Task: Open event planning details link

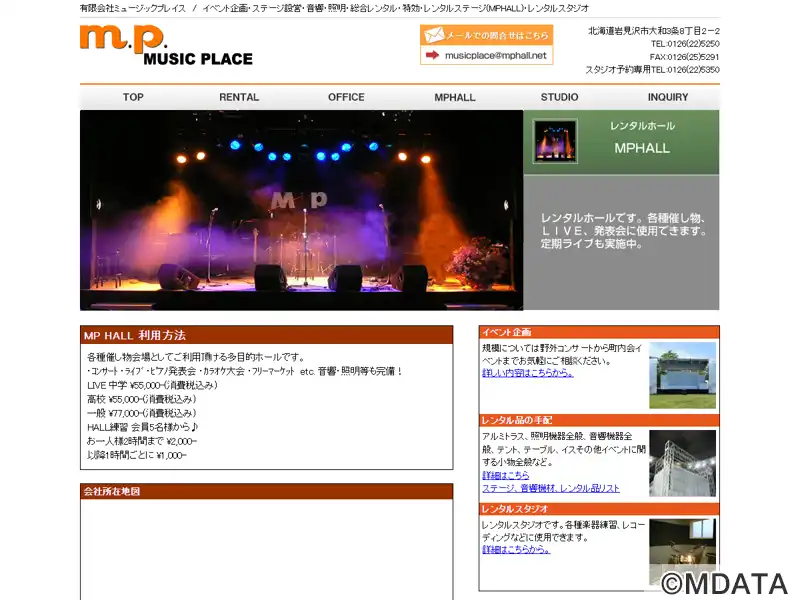Action: (528, 373)
